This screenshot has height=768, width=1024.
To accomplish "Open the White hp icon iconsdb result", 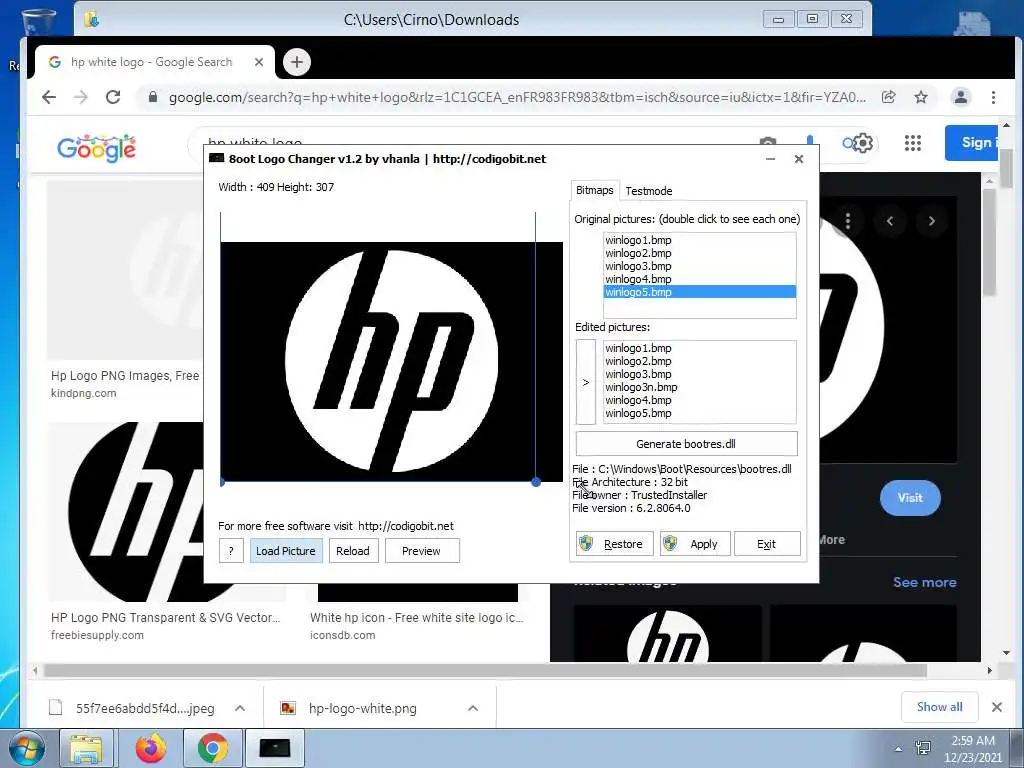I will (x=417, y=618).
